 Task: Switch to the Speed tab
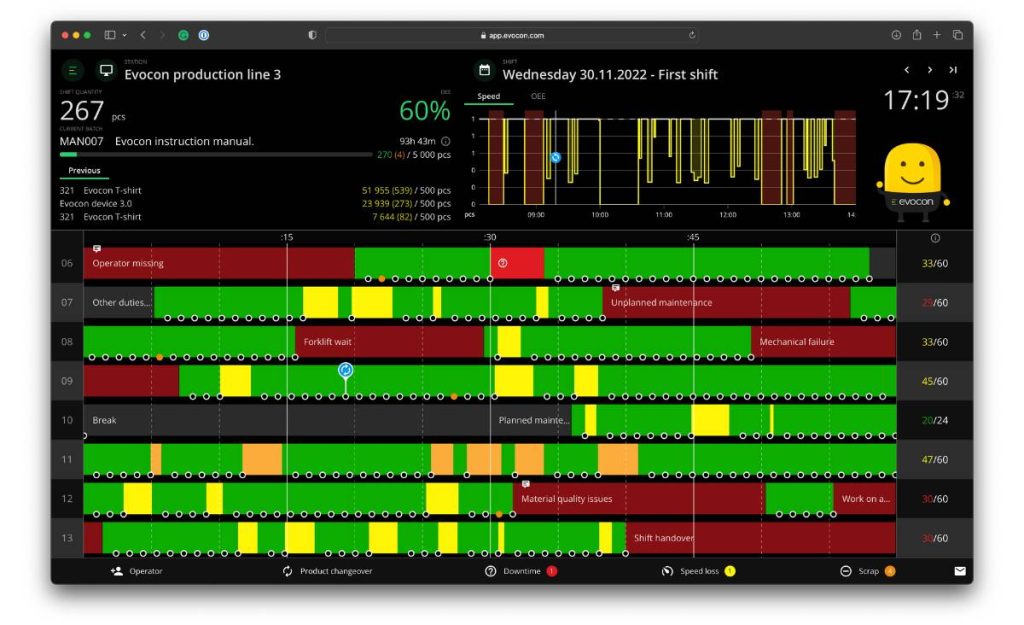[x=488, y=96]
